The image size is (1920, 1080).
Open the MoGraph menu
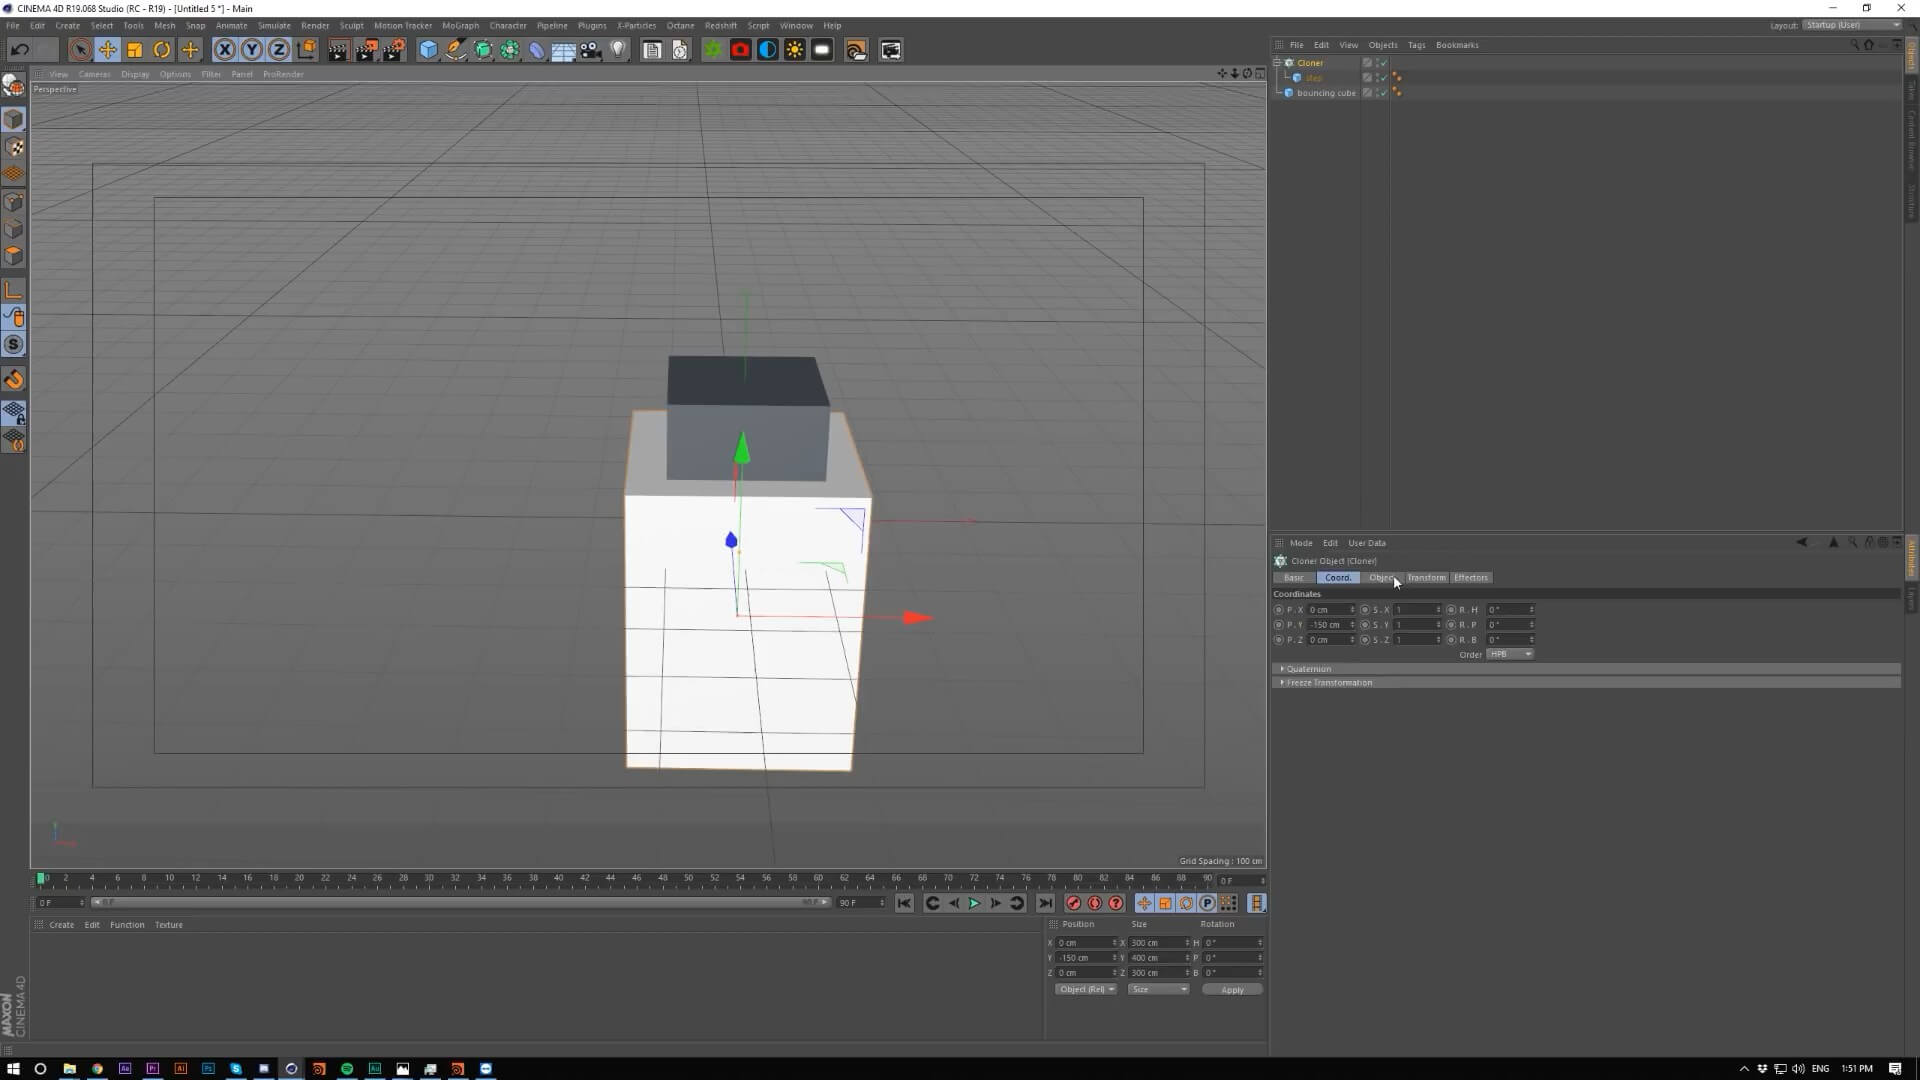click(x=460, y=25)
